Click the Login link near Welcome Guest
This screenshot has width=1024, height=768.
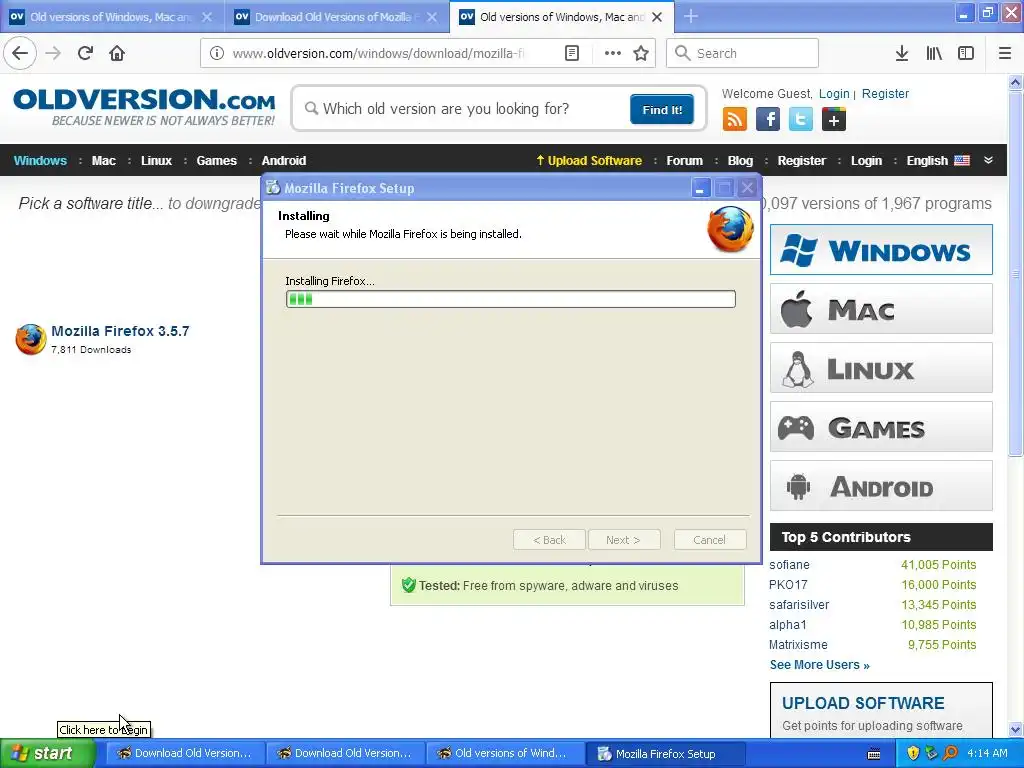click(x=834, y=93)
